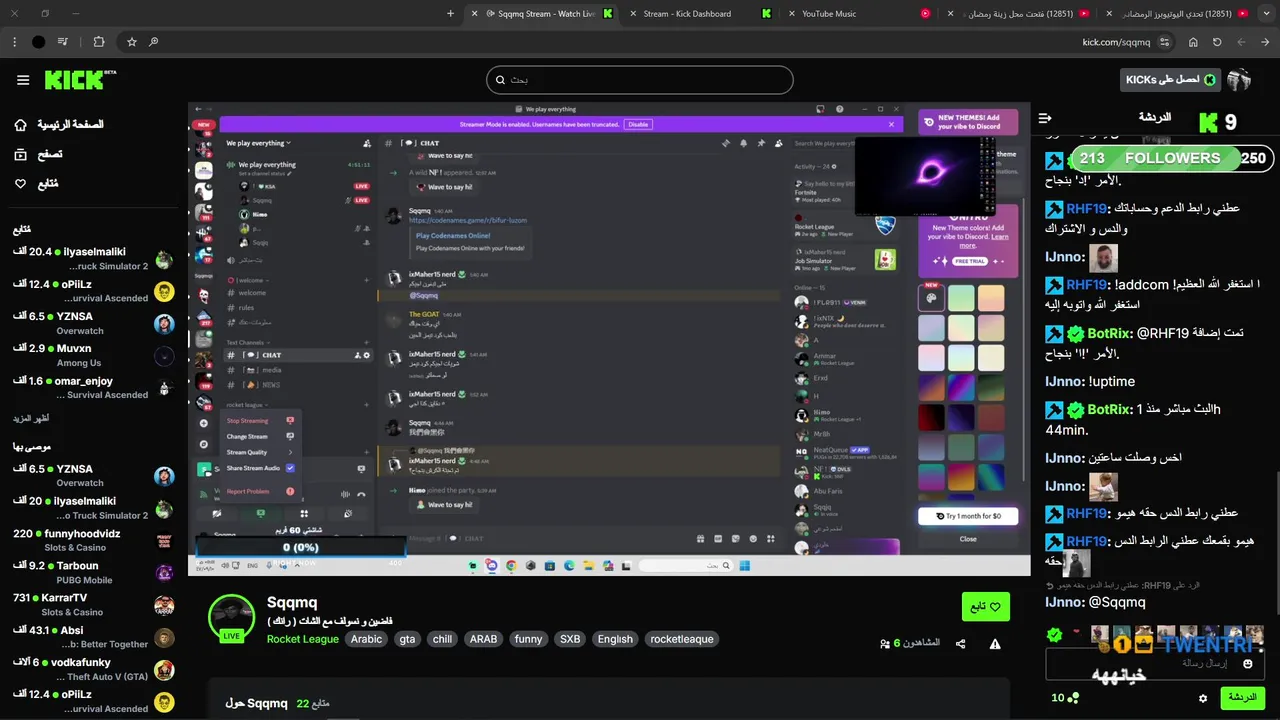The width and height of the screenshot is (1280, 720).
Task: Click the Get KICKs button in header
Action: pos(1171,80)
